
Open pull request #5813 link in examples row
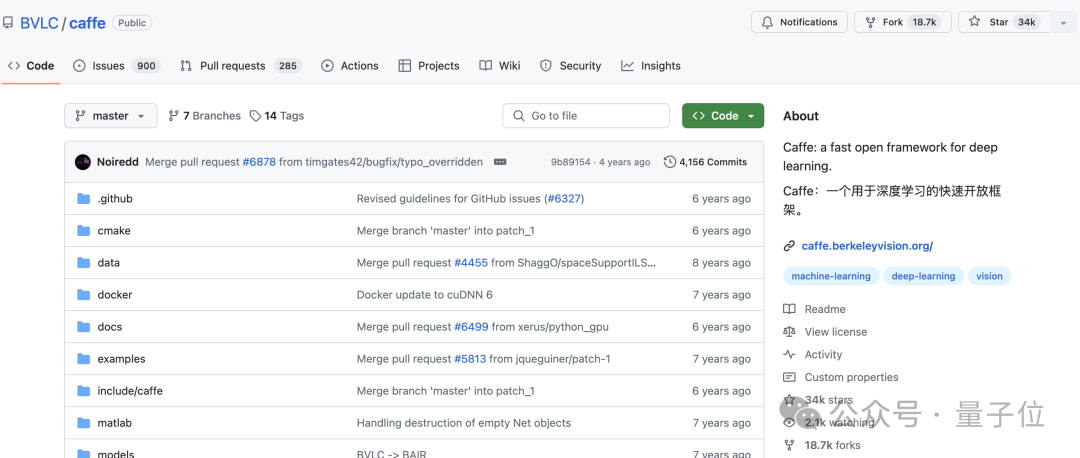471,359
